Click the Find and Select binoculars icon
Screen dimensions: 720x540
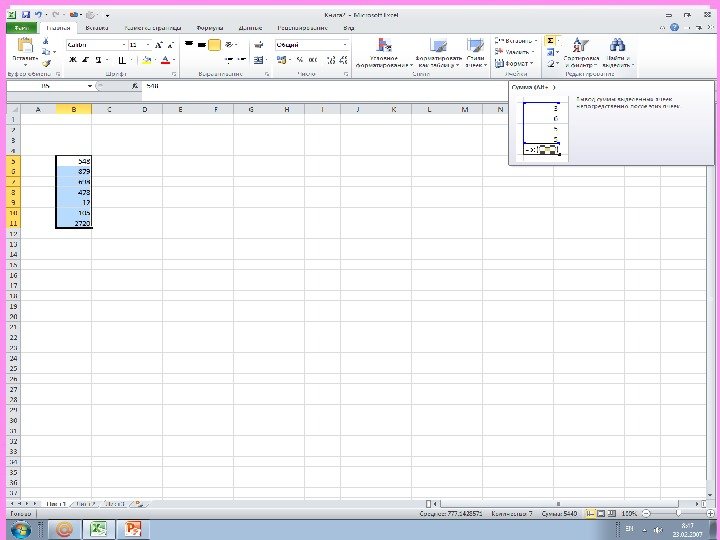tap(617, 45)
